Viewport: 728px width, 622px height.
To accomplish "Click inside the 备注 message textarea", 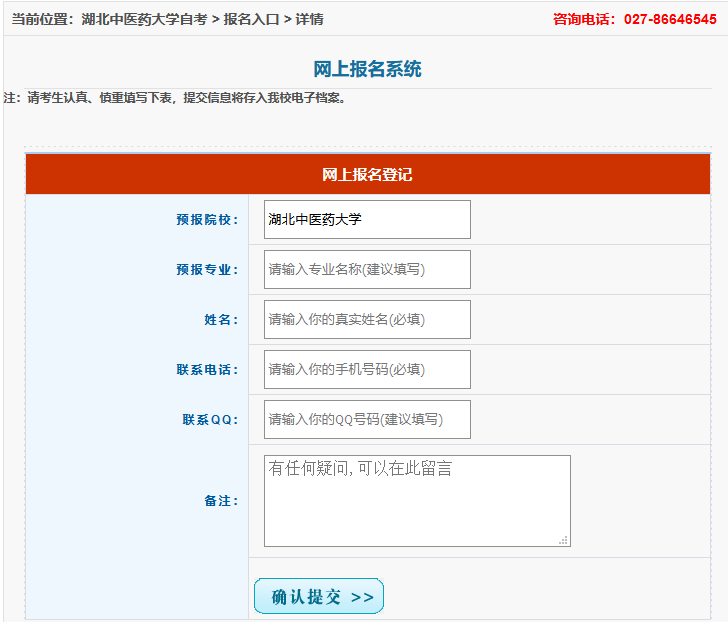I will (416, 501).
